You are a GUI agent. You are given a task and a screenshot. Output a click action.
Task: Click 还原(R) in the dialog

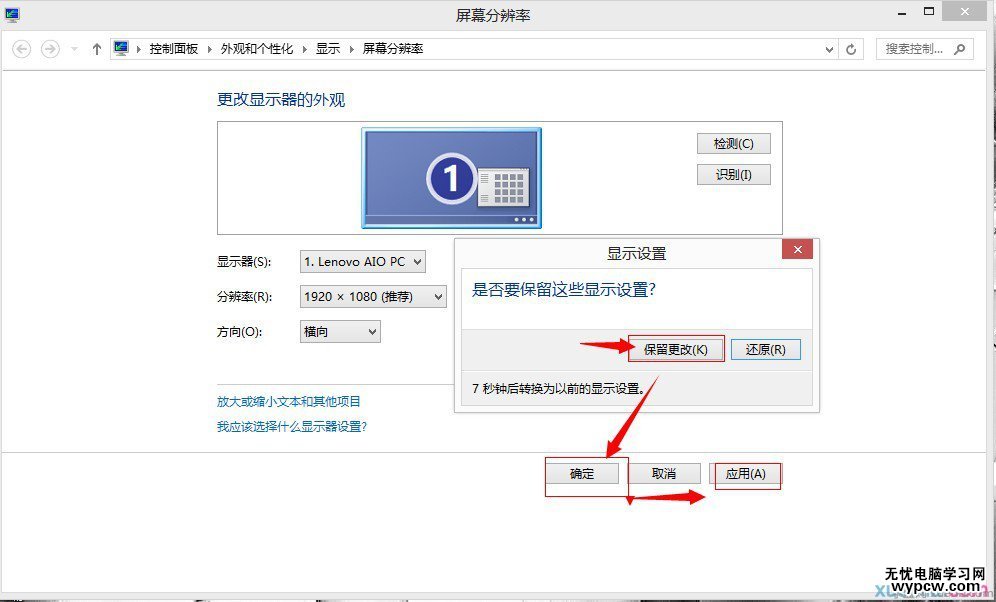(765, 349)
